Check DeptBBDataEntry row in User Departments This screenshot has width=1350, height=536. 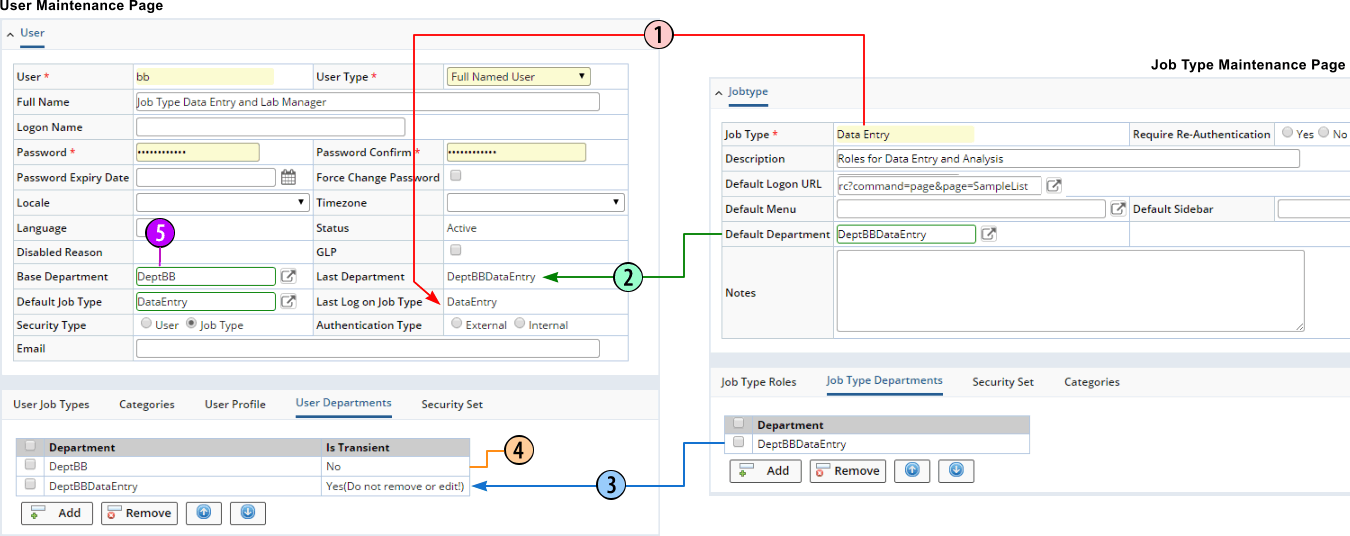30,485
